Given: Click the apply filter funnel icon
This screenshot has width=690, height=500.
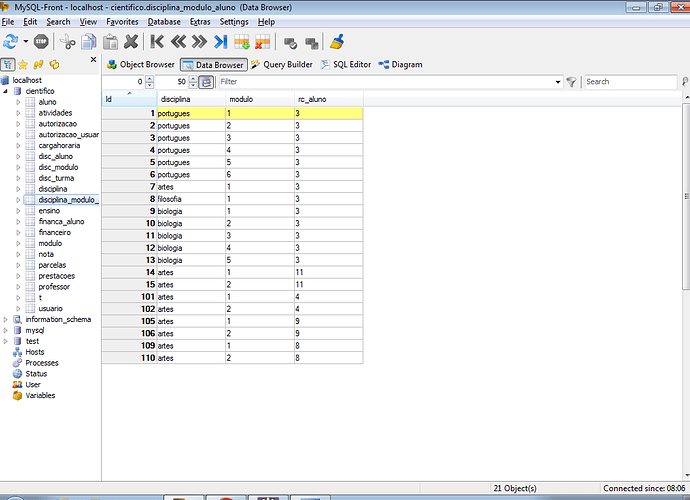Looking at the screenshot, I should pos(571,82).
